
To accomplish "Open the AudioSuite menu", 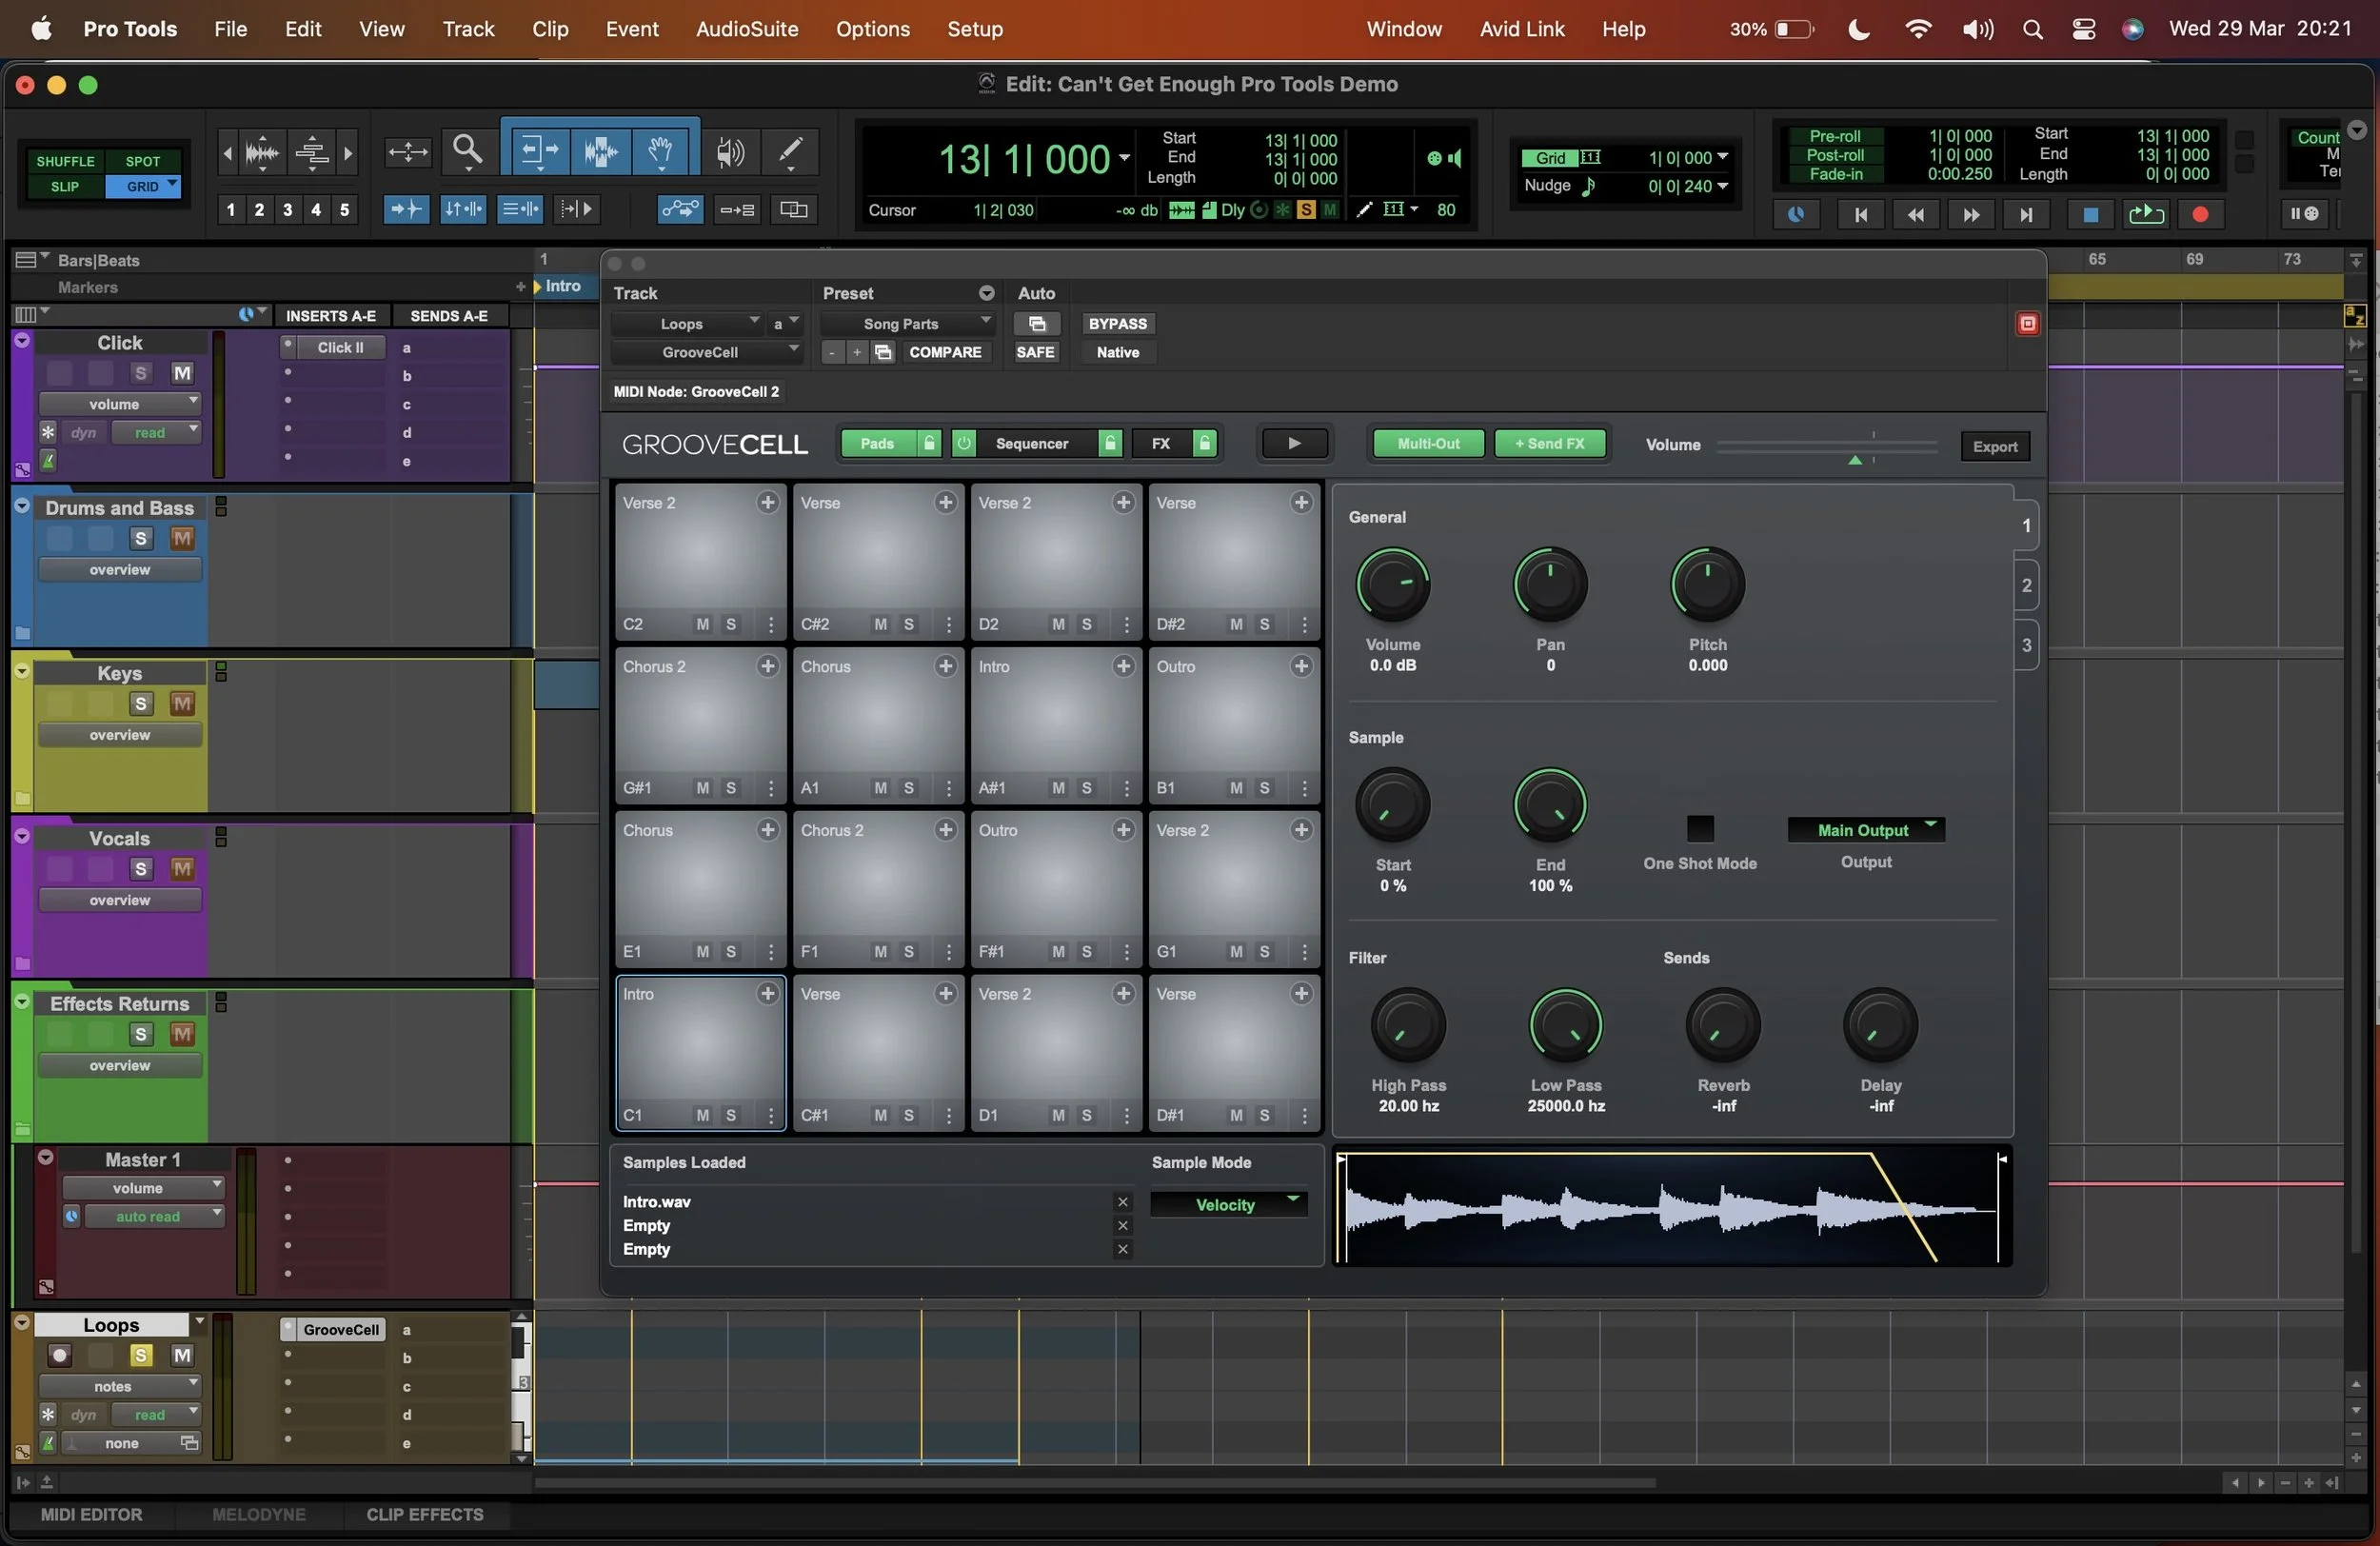I will (x=746, y=29).
